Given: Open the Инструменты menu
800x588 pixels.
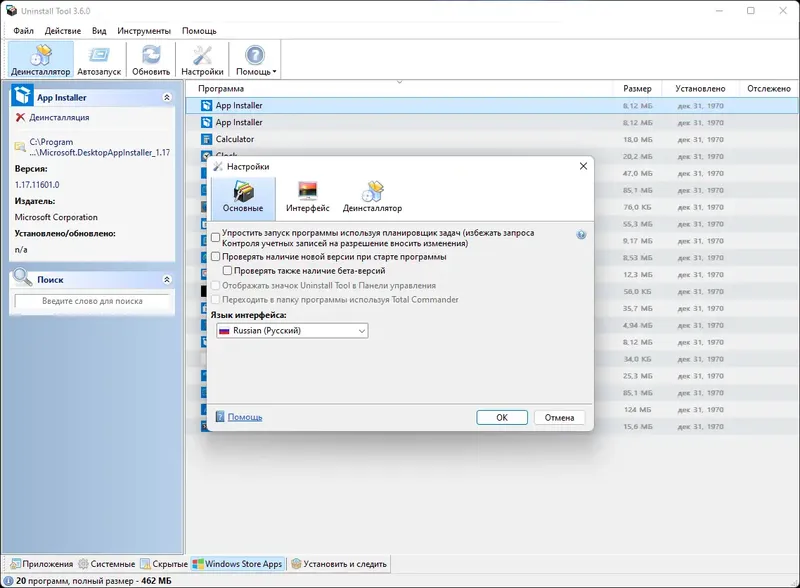Looking at the screenshot, I should (144, 31).
